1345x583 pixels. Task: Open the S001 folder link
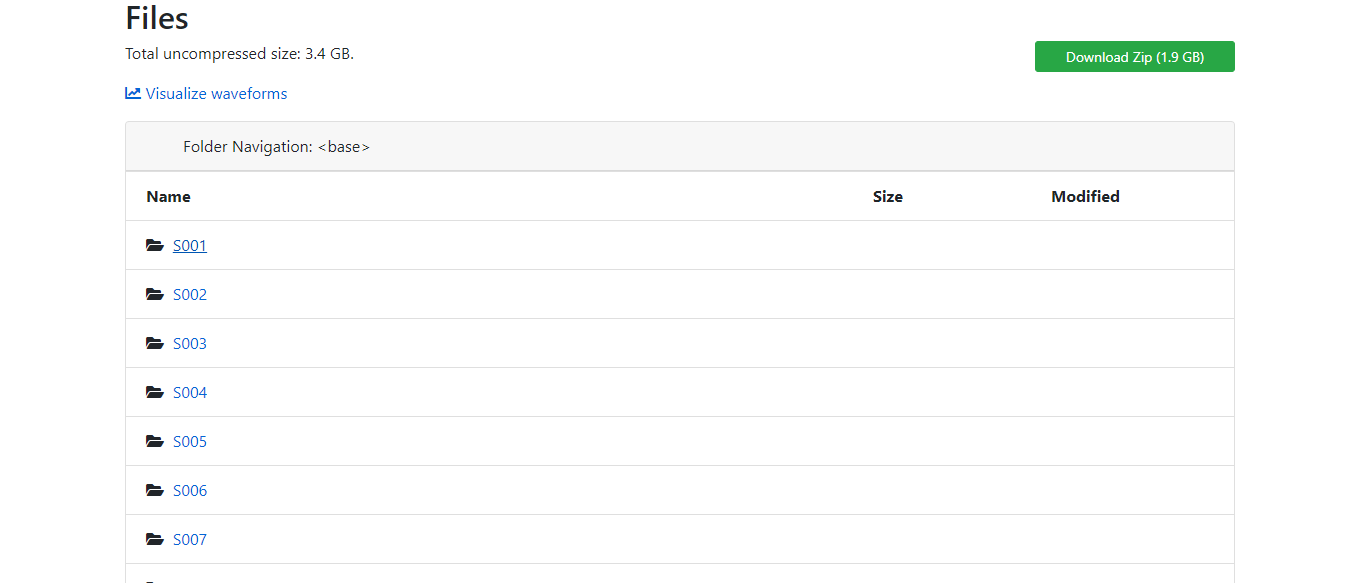click(x=190, y=245)
